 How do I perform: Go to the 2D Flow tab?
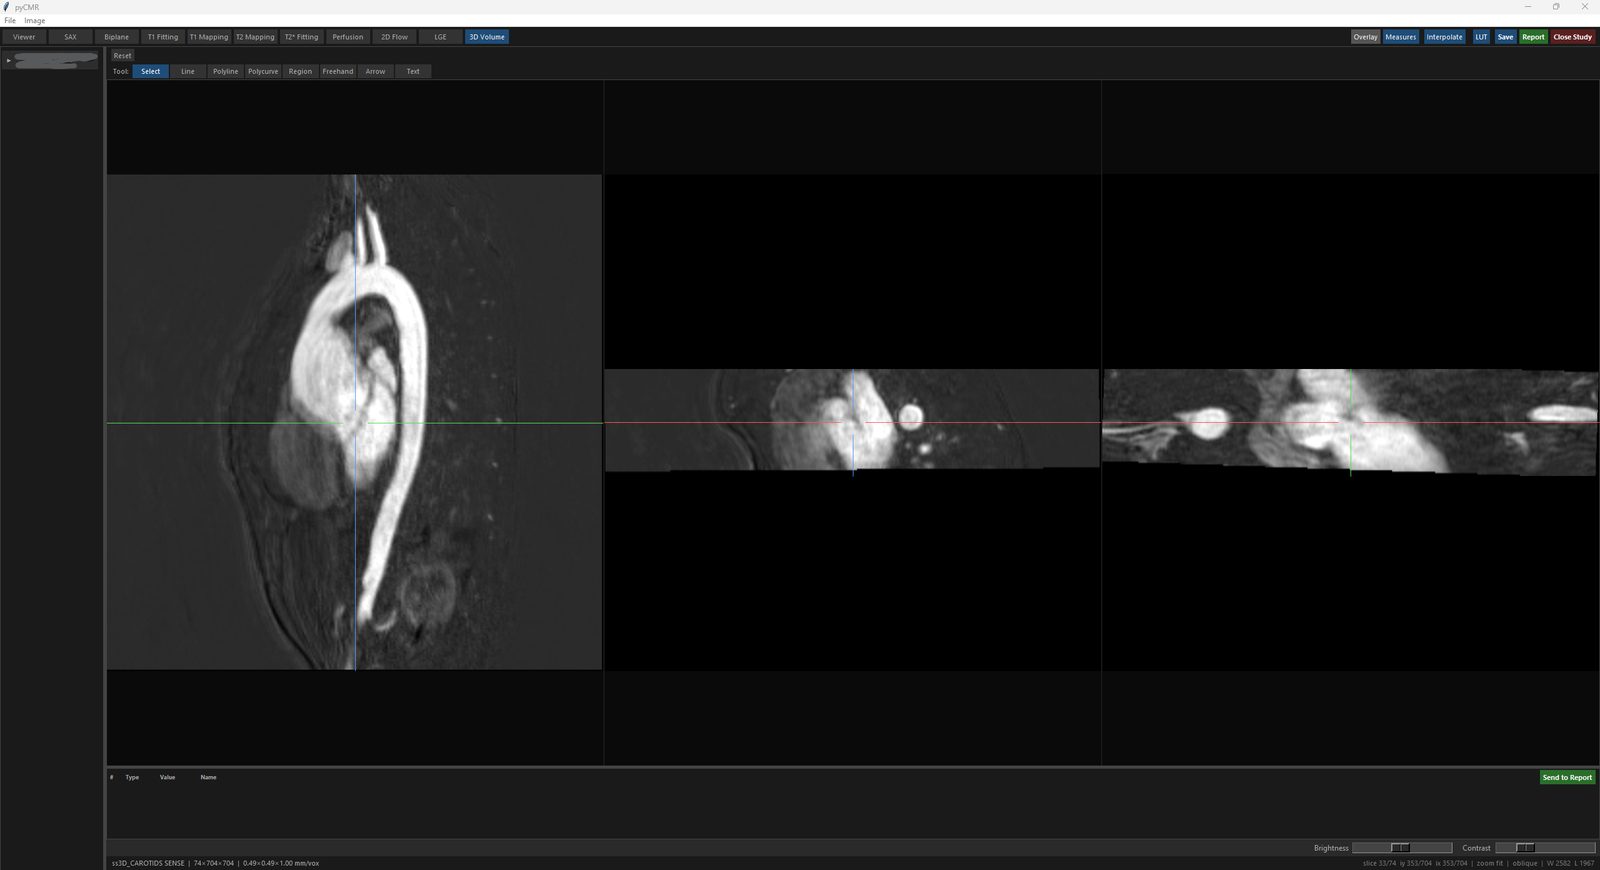(x=394, y=37)
